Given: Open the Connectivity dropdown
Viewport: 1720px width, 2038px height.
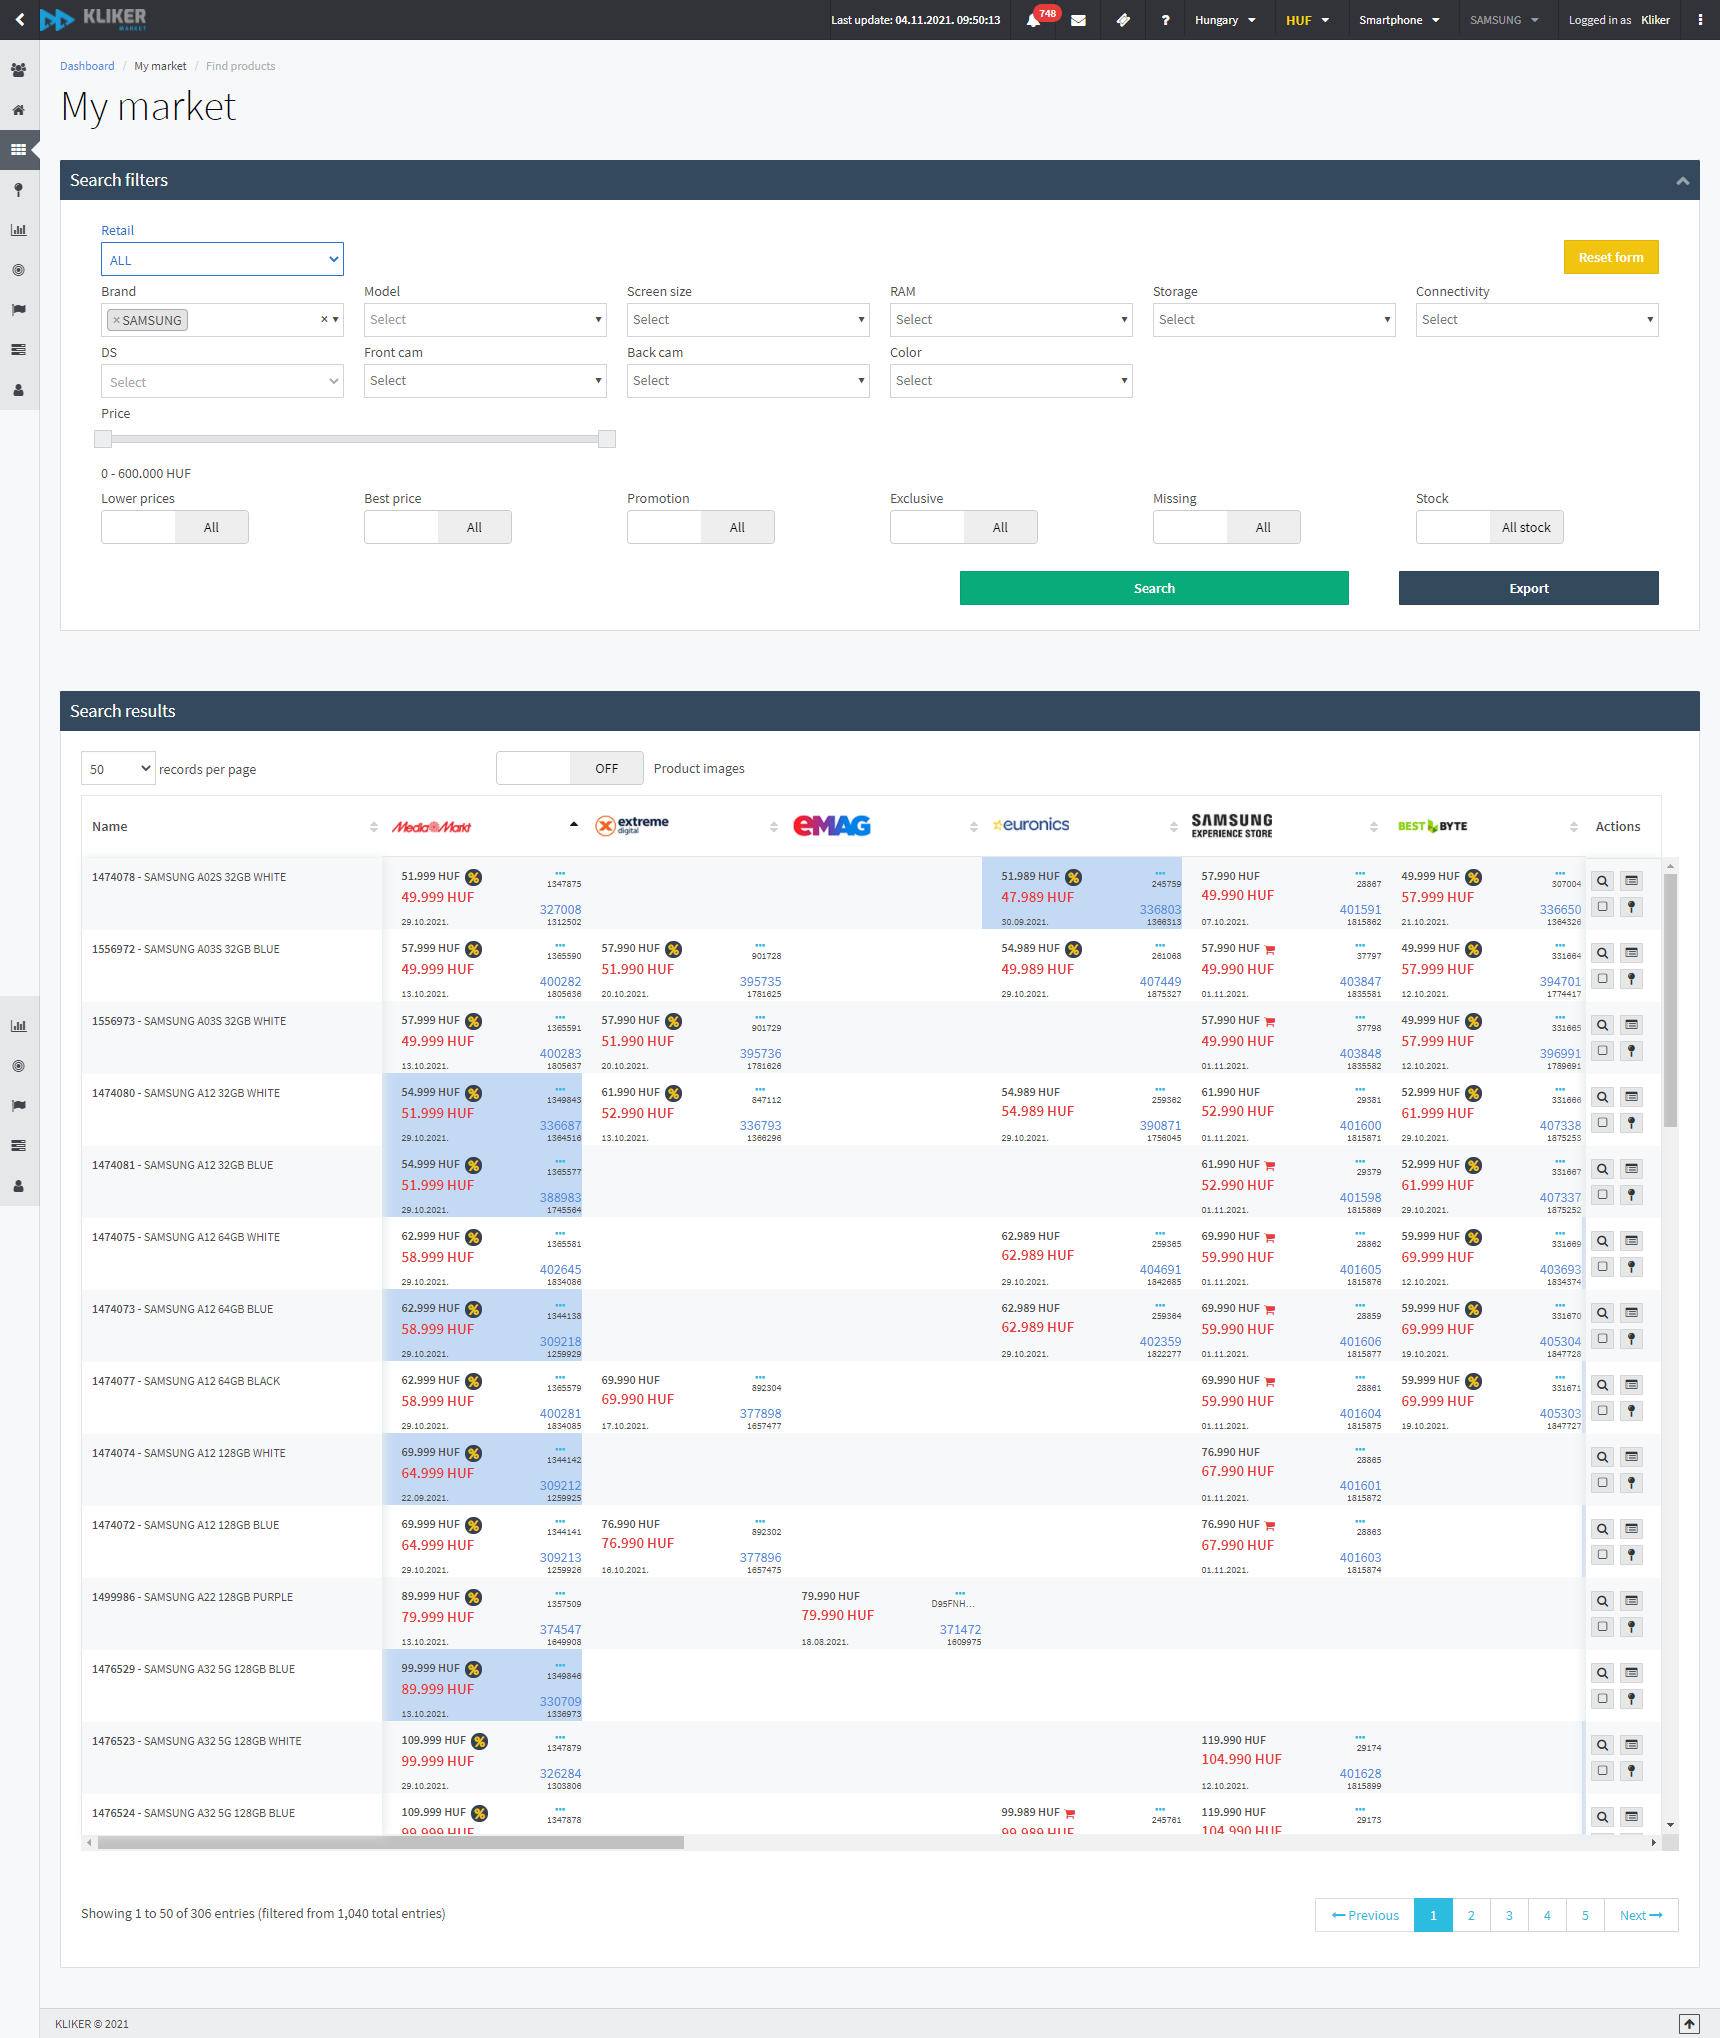Looking at the screenshot, I should (1537, 320).
